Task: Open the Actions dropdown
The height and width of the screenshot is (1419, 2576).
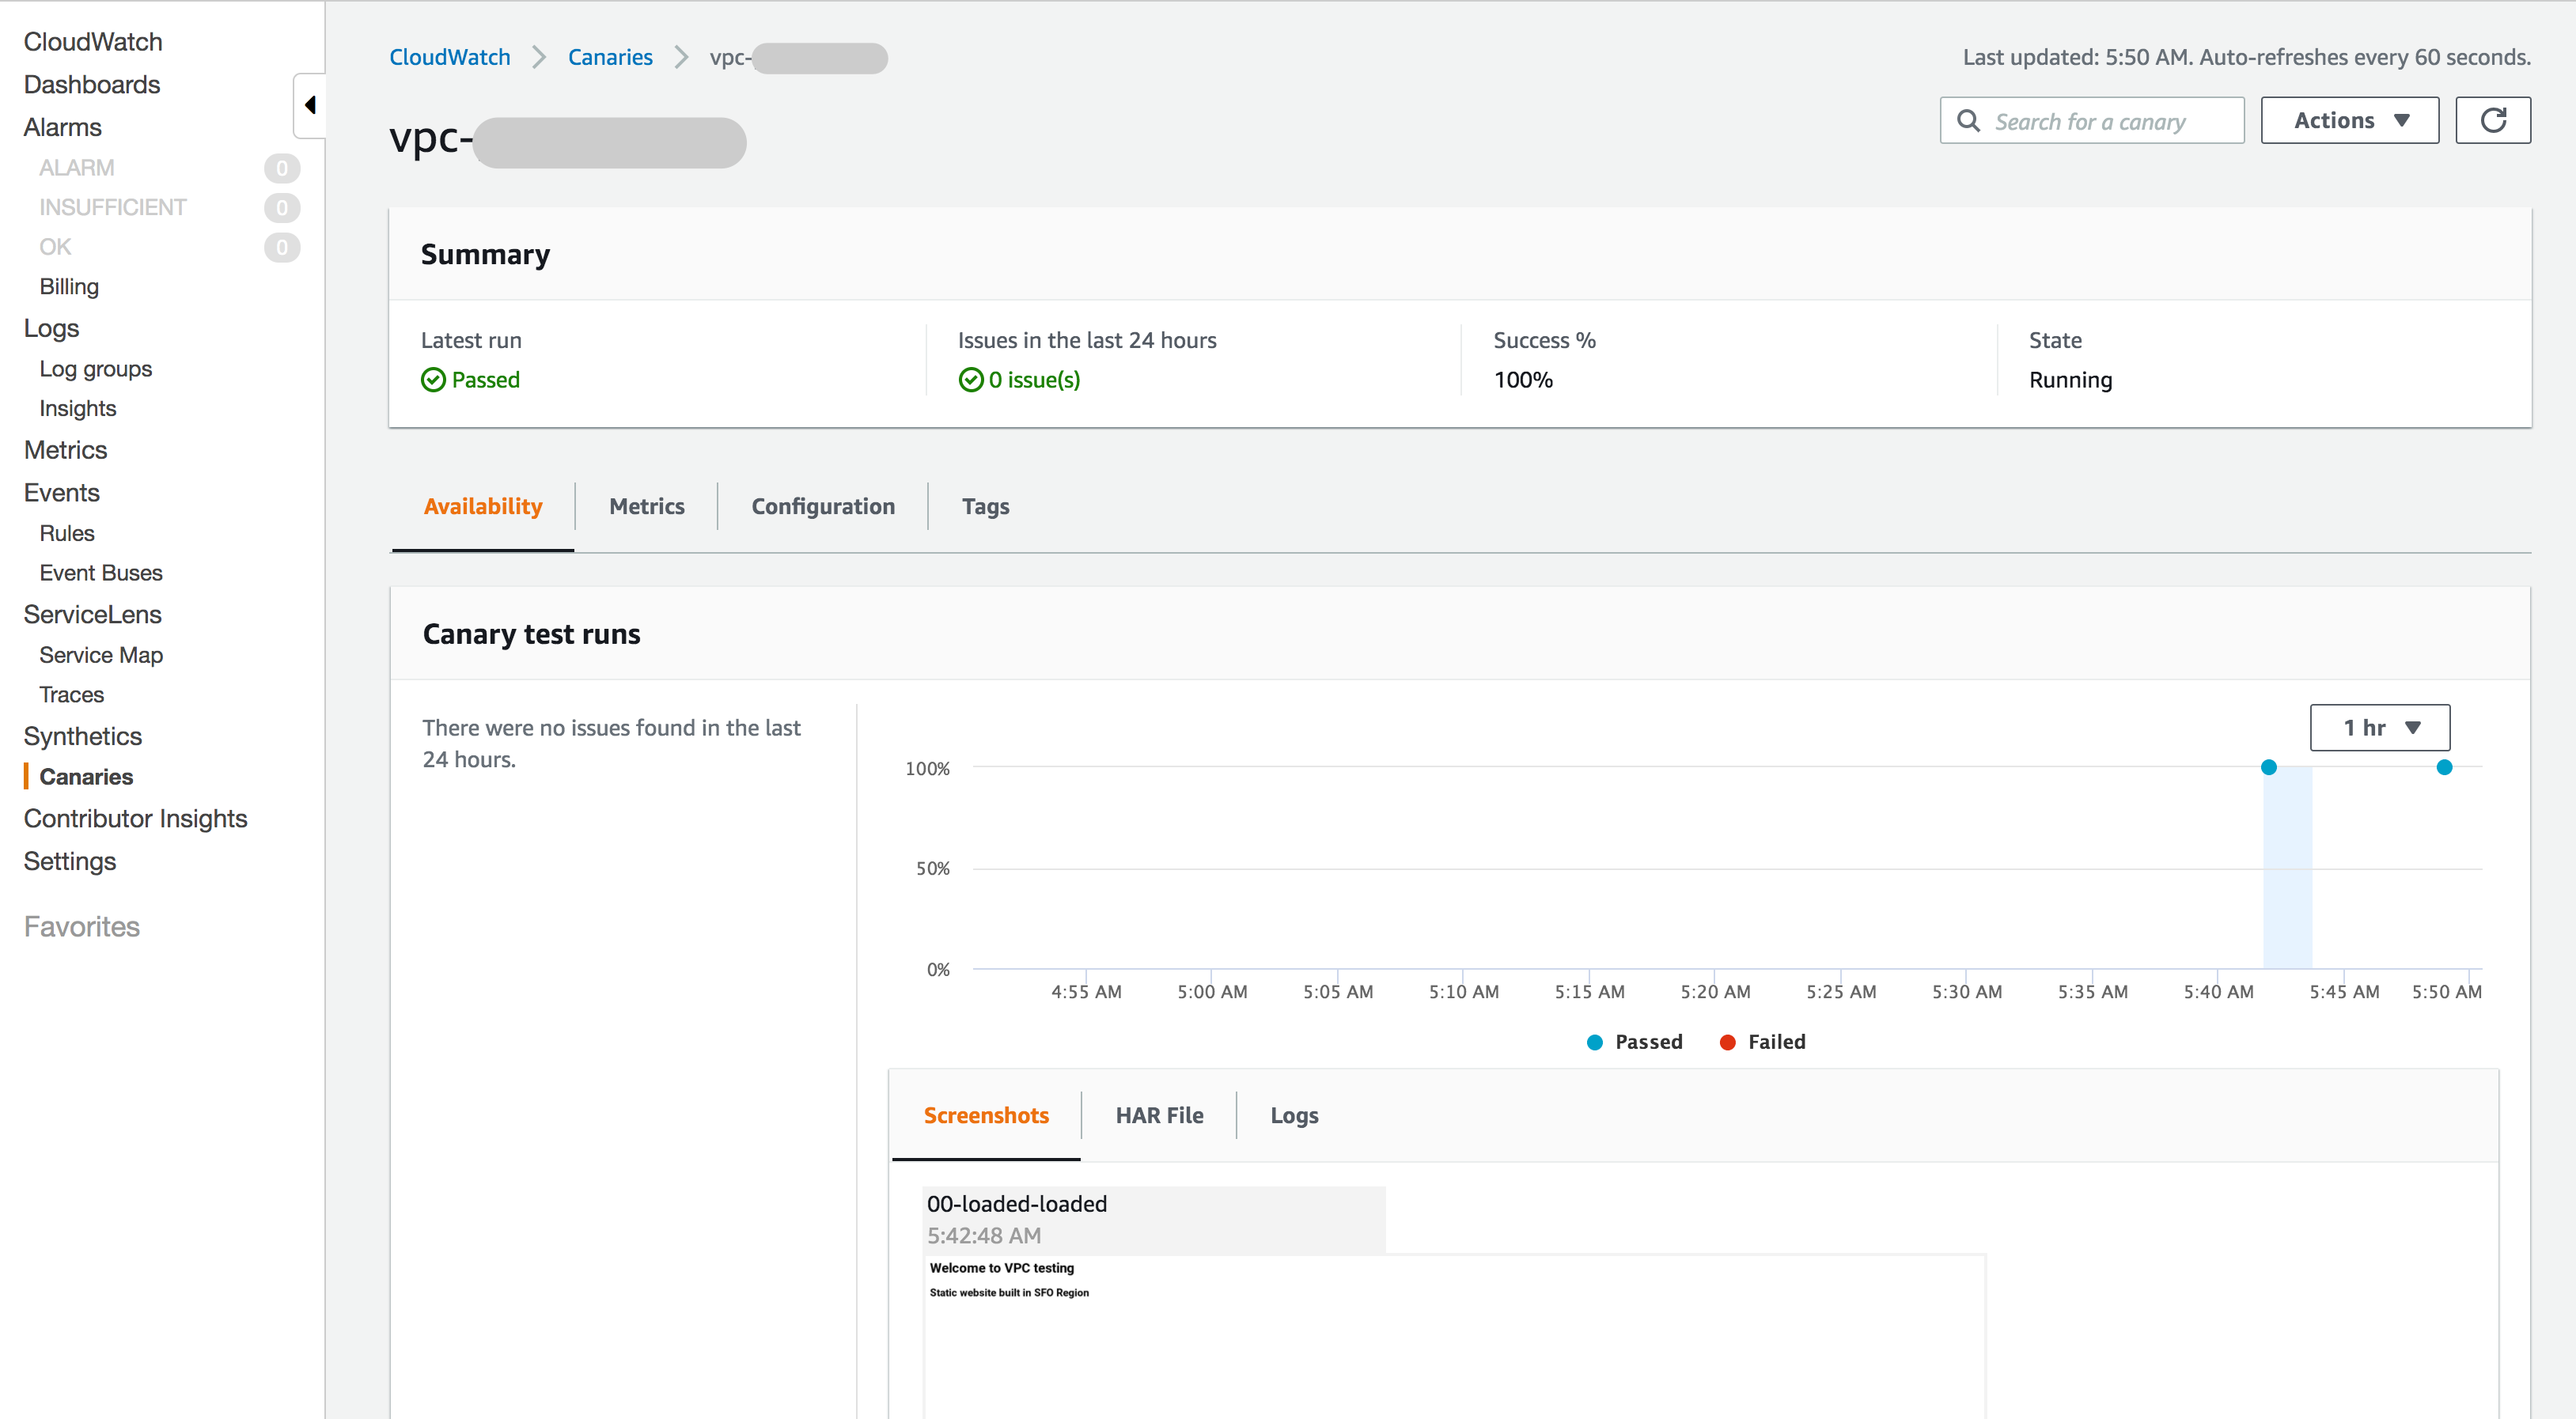Action: (x=2349, y=120)
